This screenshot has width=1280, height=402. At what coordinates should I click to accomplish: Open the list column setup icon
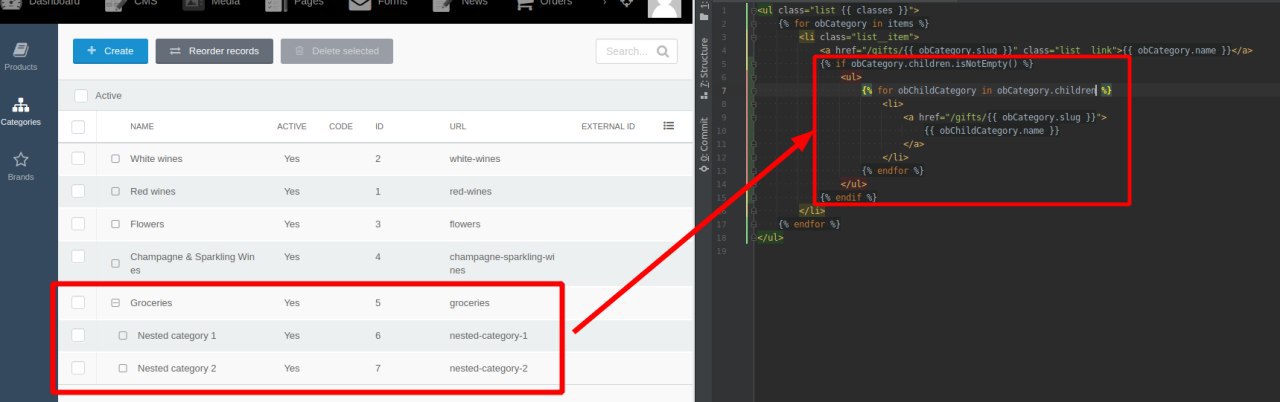[x=669, y=126]
